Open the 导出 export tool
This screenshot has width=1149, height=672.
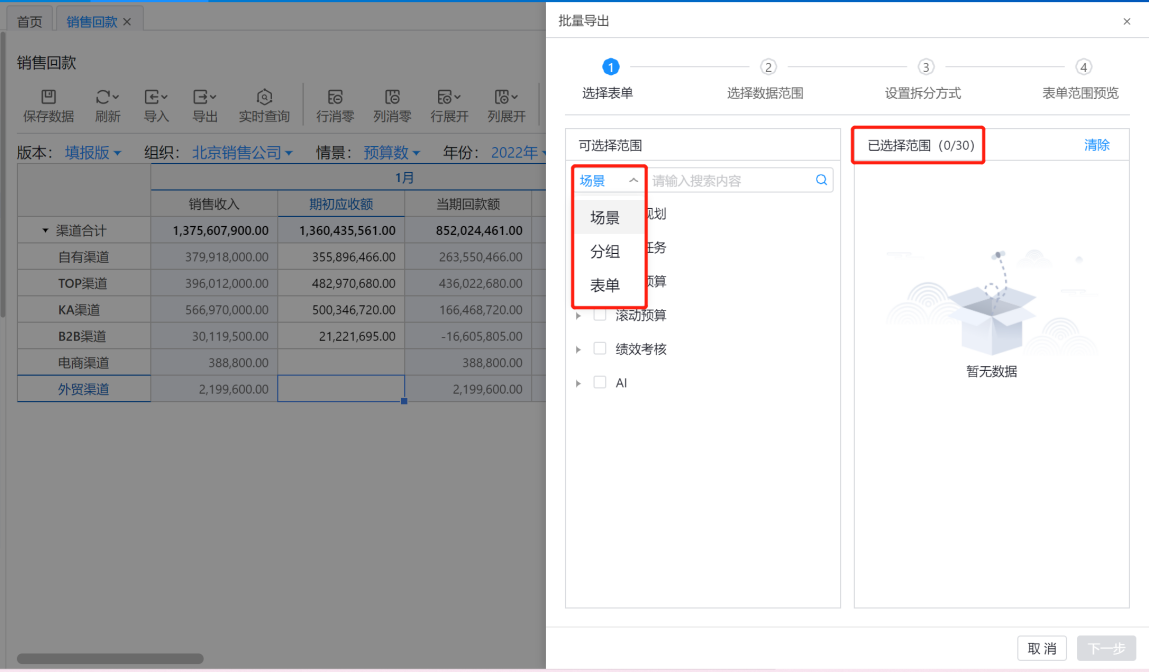[204, 97]
